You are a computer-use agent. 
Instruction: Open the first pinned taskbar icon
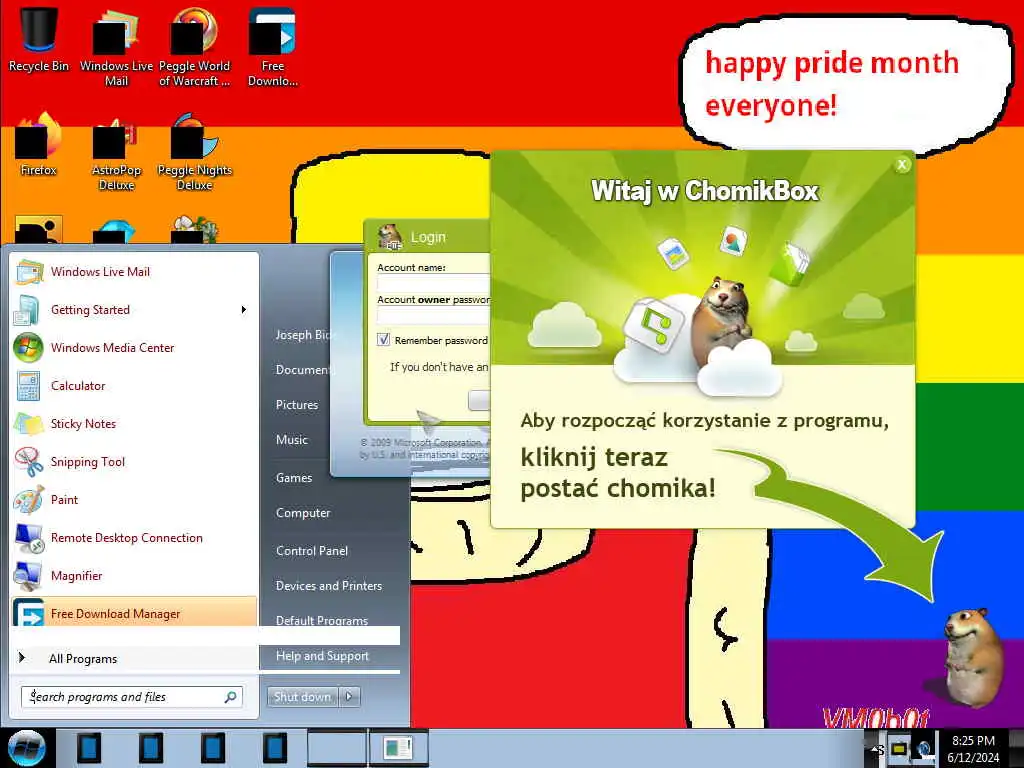point(89,748)
